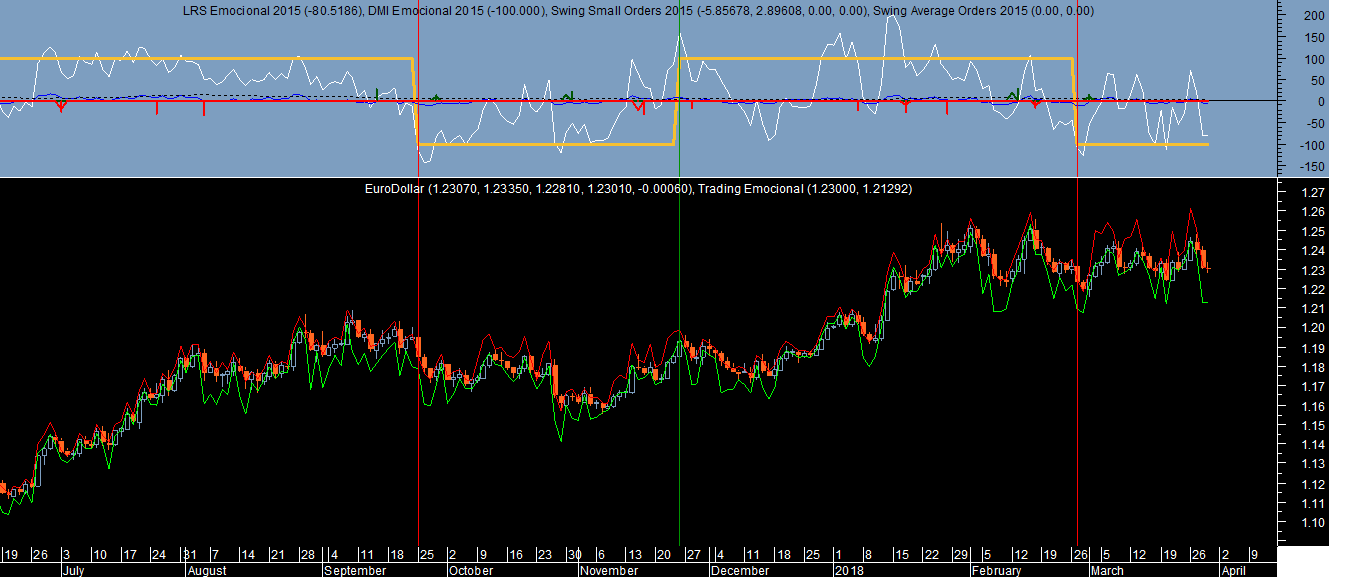Viewport: 1352px width, 577px height.
Task: Click the 1.23 price level on the axis
Action: click(x=1313, y=271)
